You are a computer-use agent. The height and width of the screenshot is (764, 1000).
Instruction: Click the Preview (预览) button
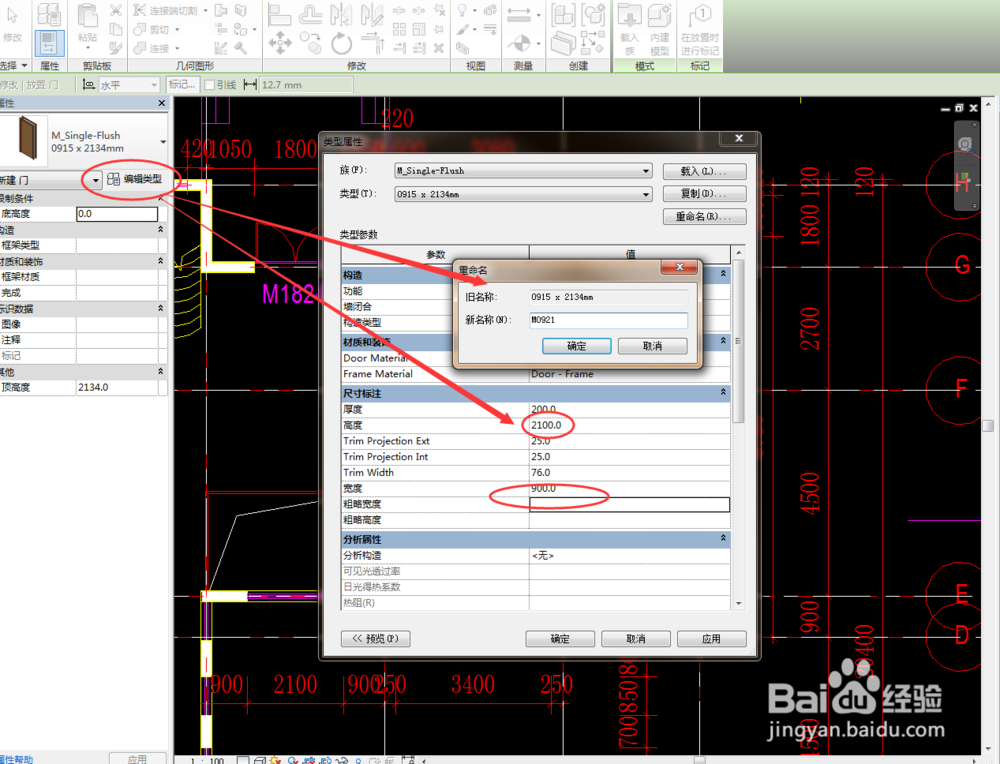376,638
